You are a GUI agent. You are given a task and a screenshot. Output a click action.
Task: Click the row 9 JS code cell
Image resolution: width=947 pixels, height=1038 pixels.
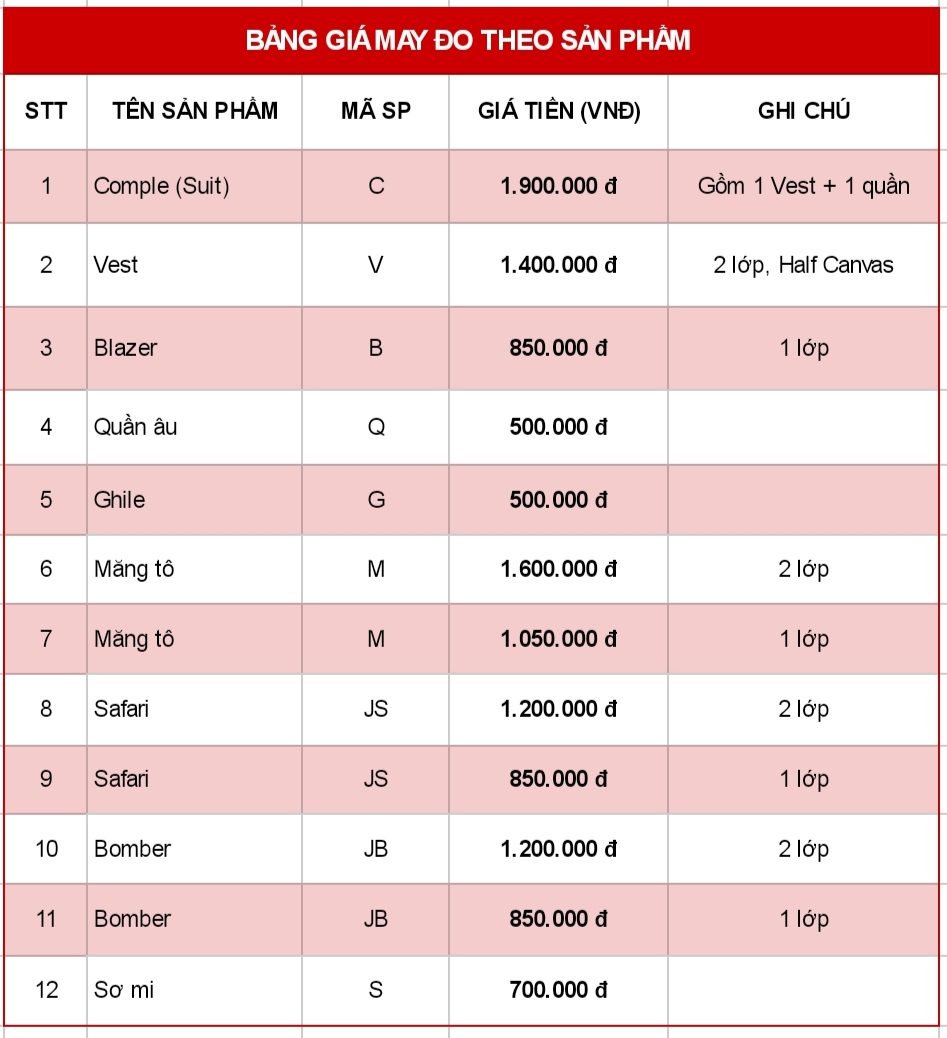[x=375, y=779]
